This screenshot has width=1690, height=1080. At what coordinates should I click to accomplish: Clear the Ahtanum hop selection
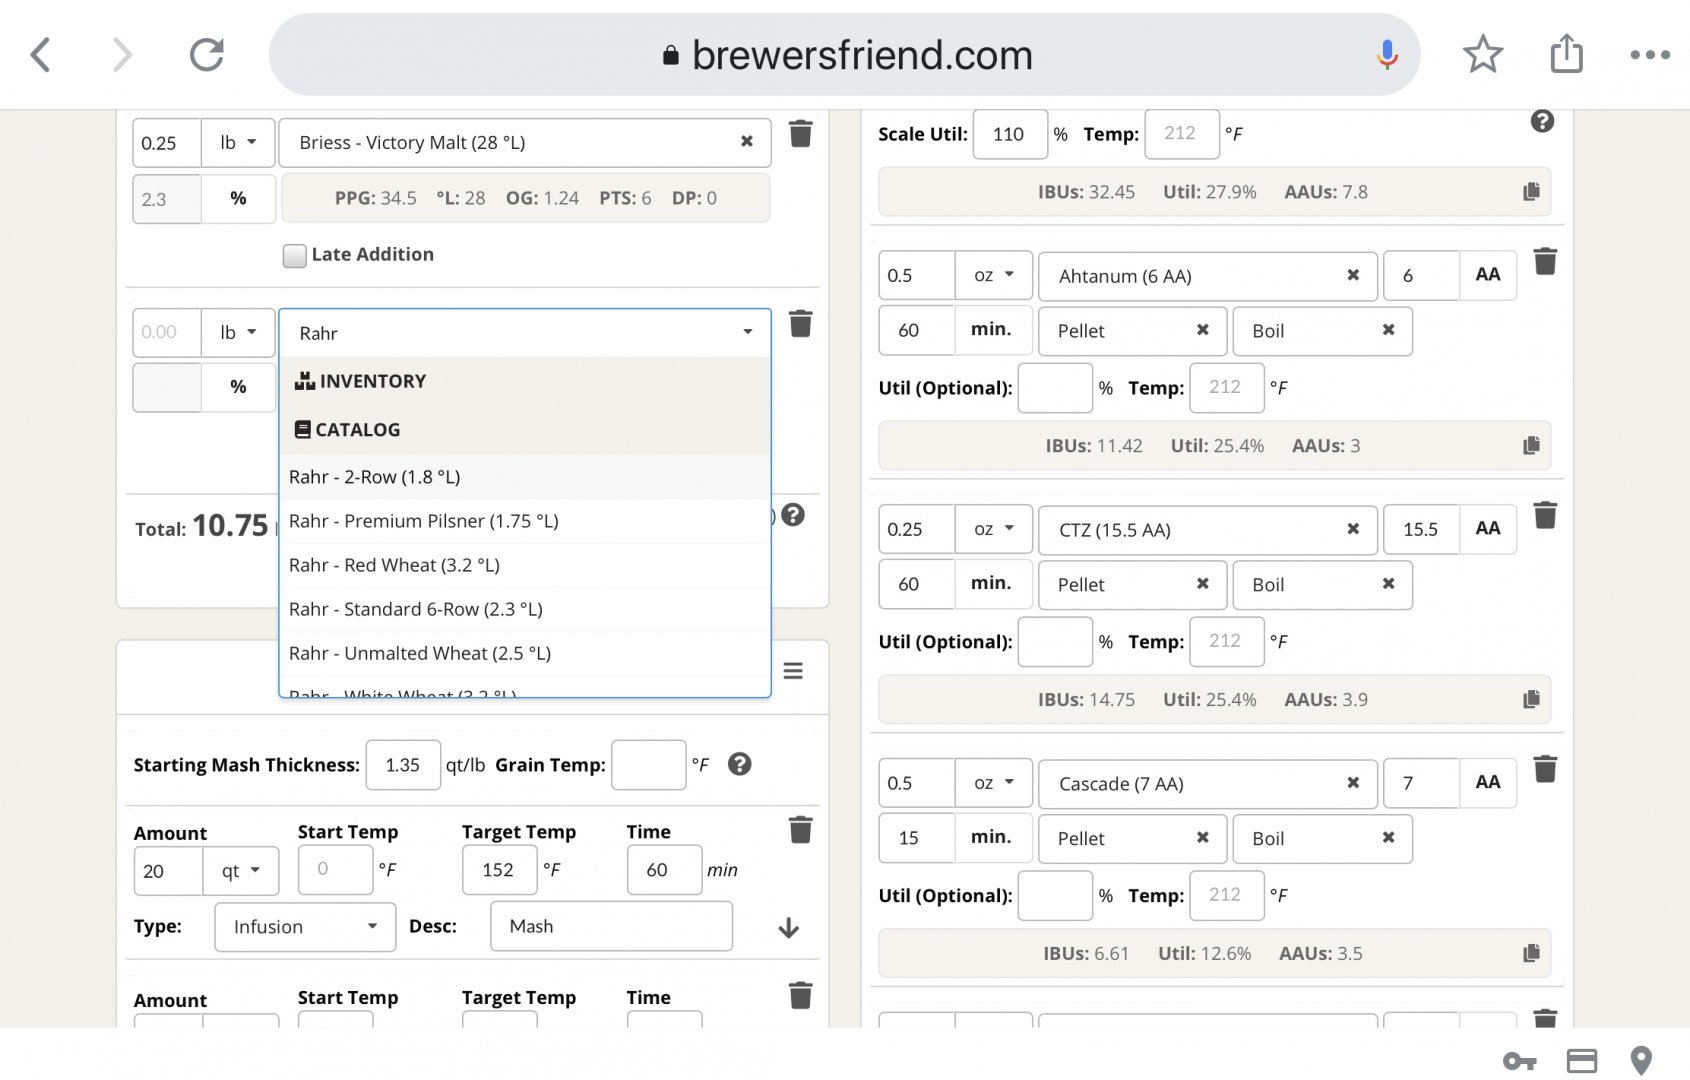tap(1353, 275)
